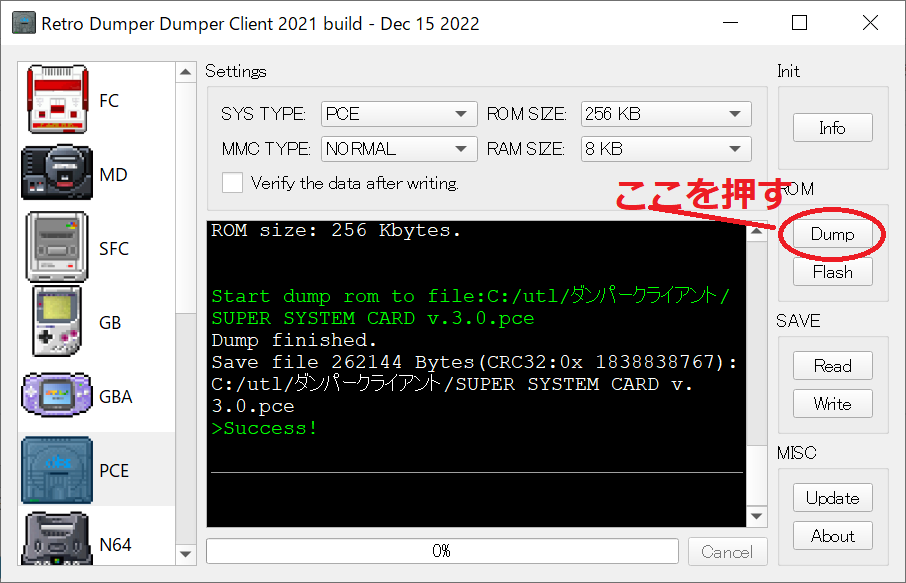Pick the GB Game Boy console icon
The width and height of the screenshot is (906, 583).
57,321
